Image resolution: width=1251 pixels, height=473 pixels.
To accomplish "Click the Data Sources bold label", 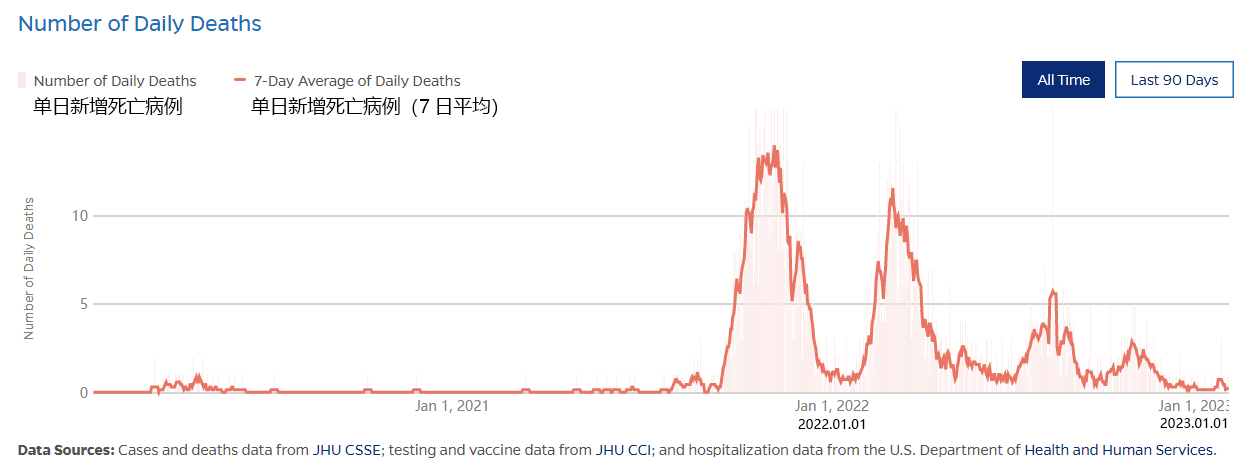I will coord(66,451).
